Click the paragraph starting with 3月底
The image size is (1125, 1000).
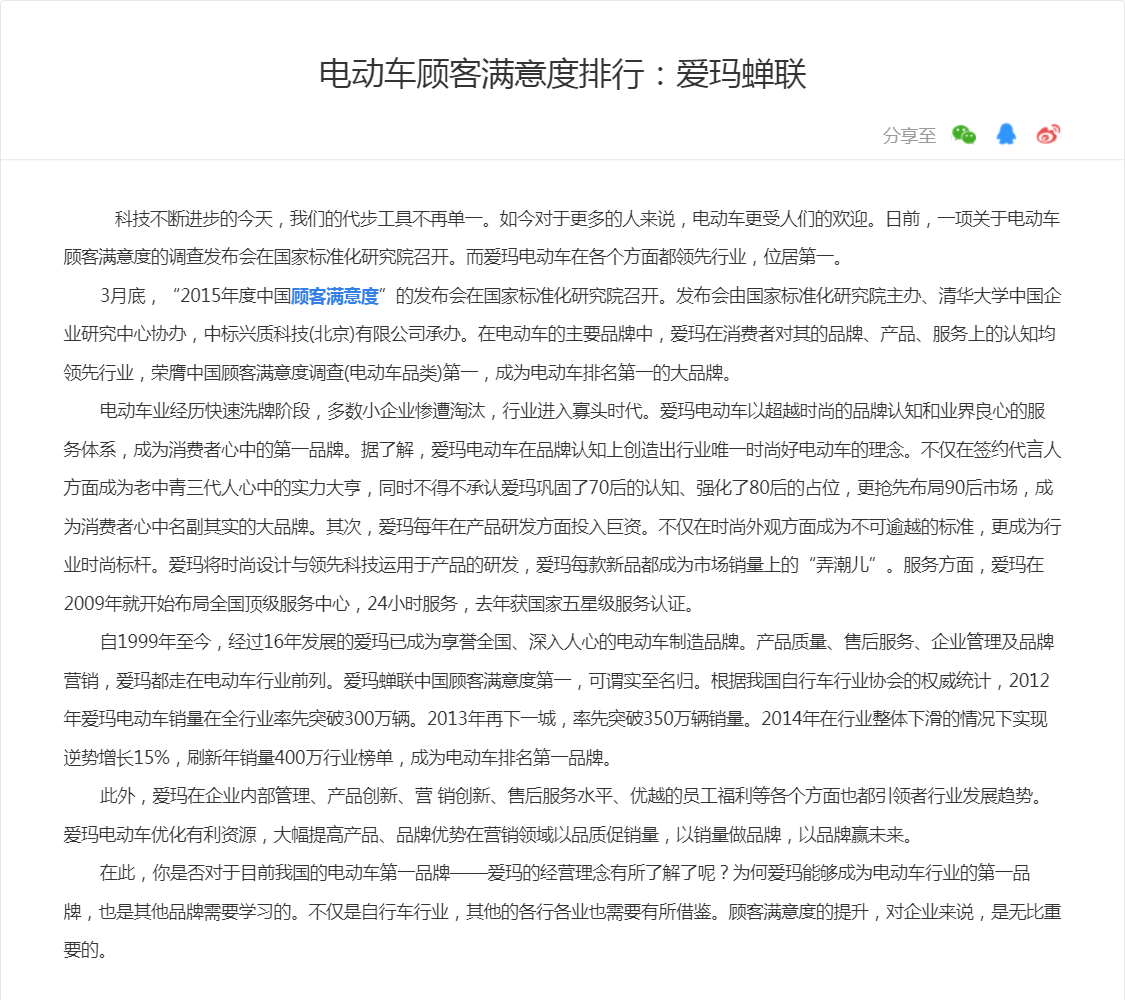pyautogui.click(x=560, y=334)
